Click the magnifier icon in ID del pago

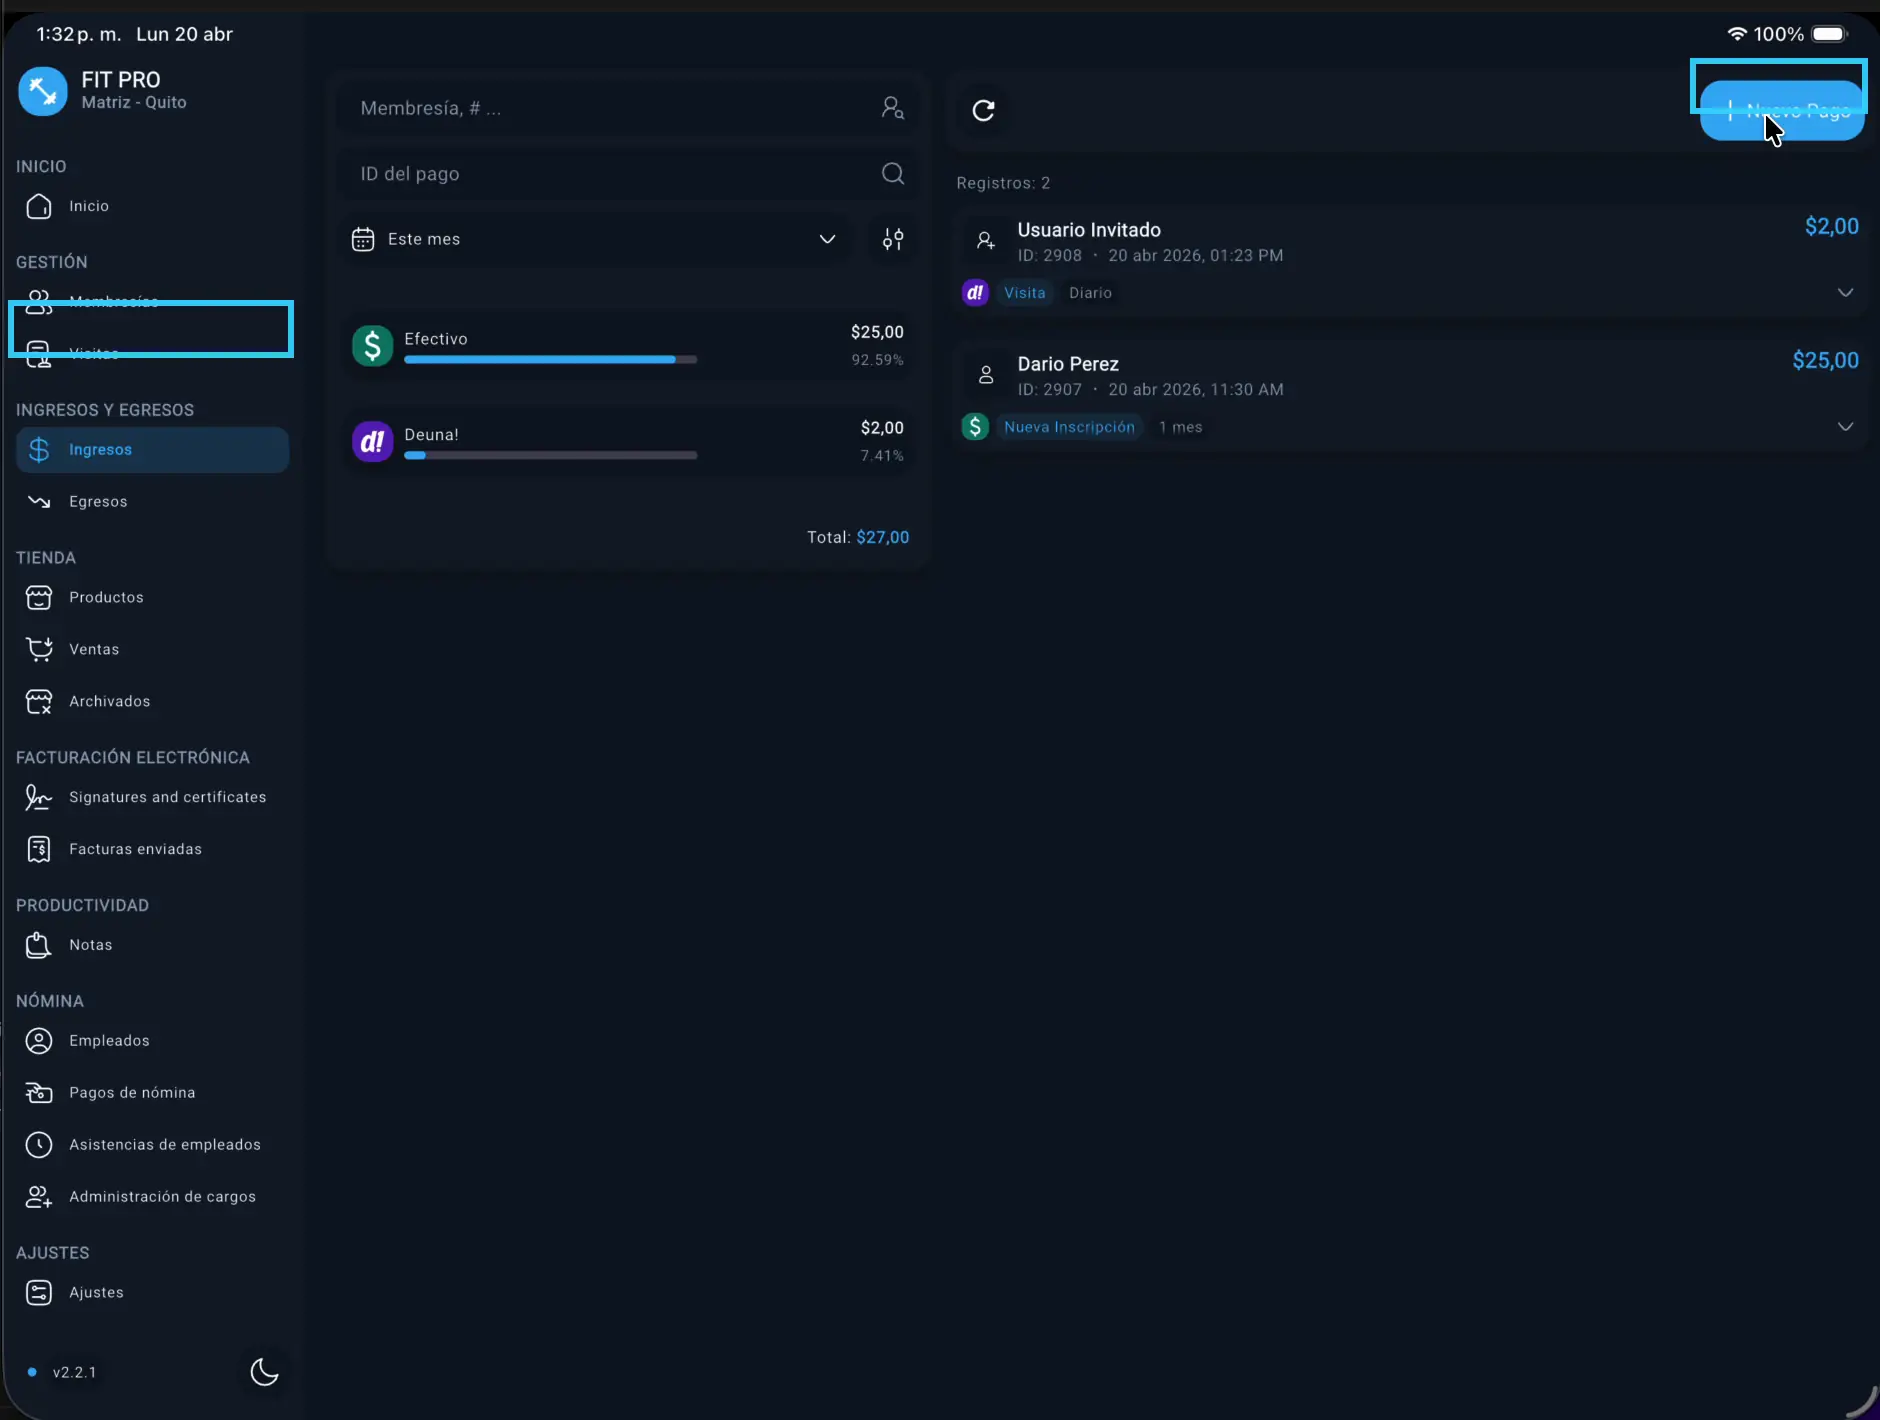pos(893,174)
